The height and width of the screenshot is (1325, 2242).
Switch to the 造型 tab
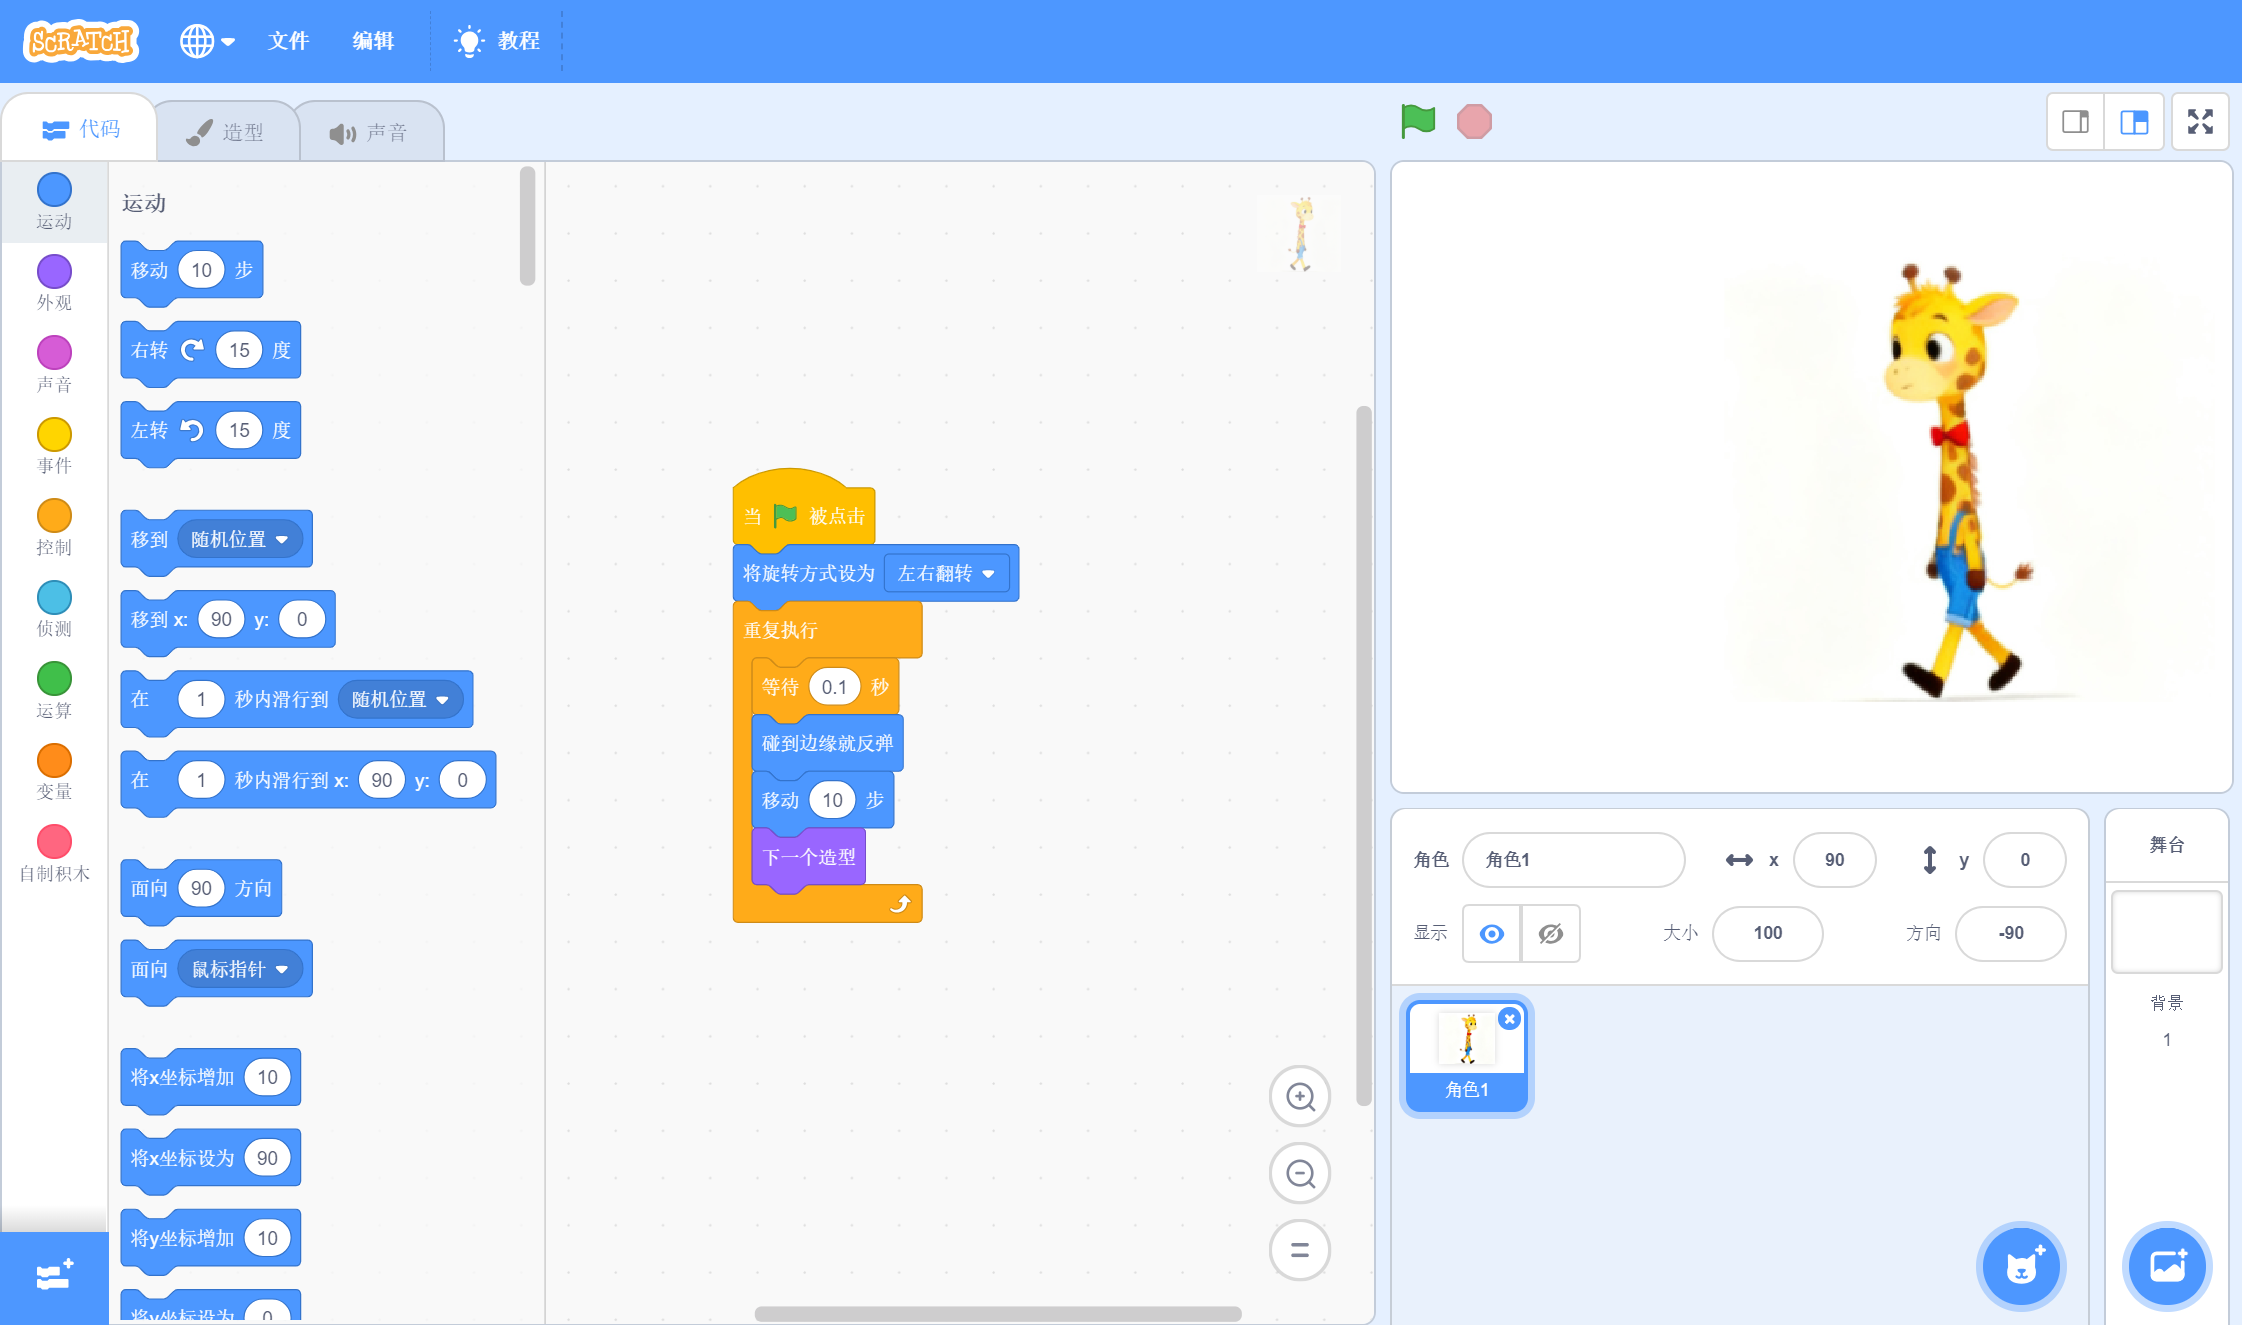click(226, 132)
